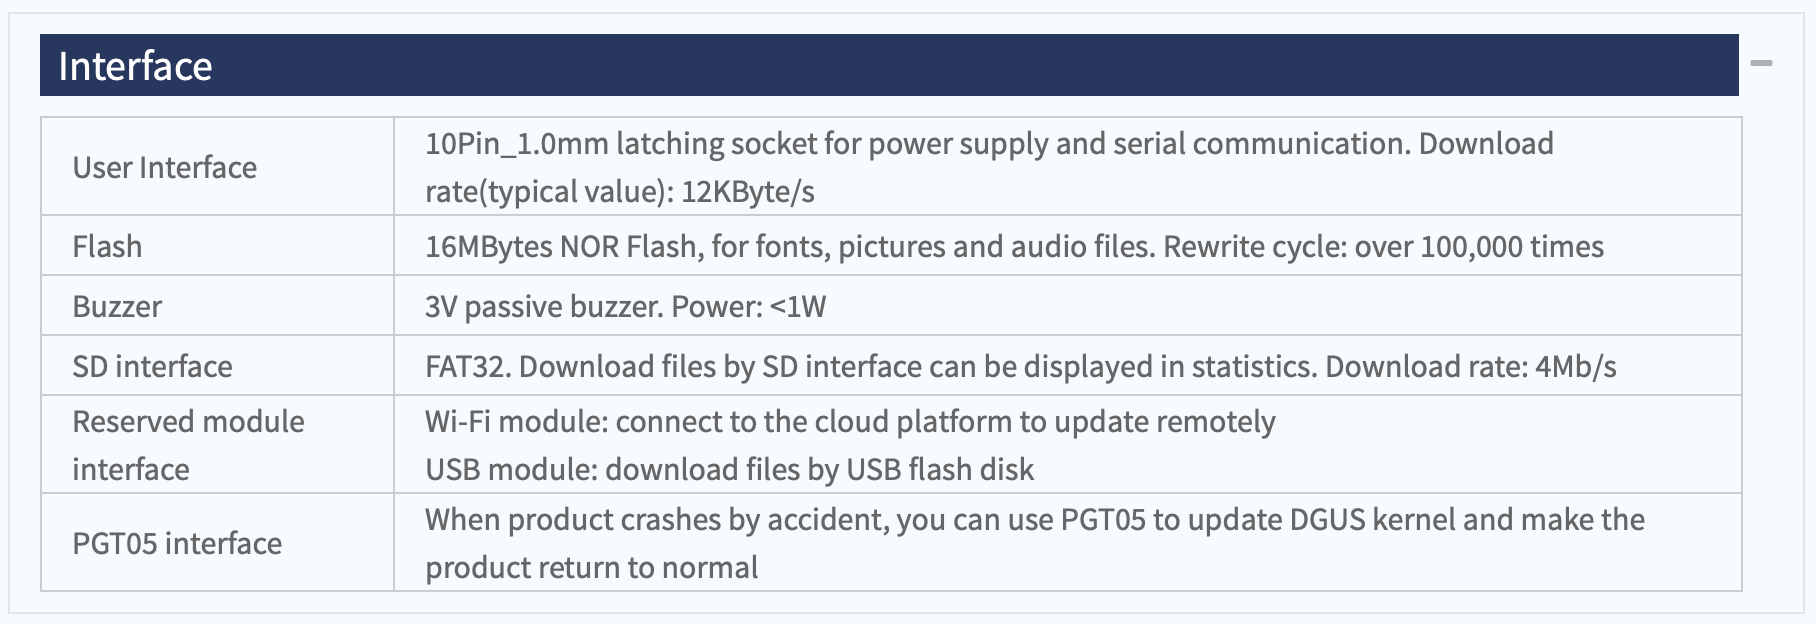Click the 3V passive buzzer description
The image size is (1816, 624).
[x=625, y=306]
